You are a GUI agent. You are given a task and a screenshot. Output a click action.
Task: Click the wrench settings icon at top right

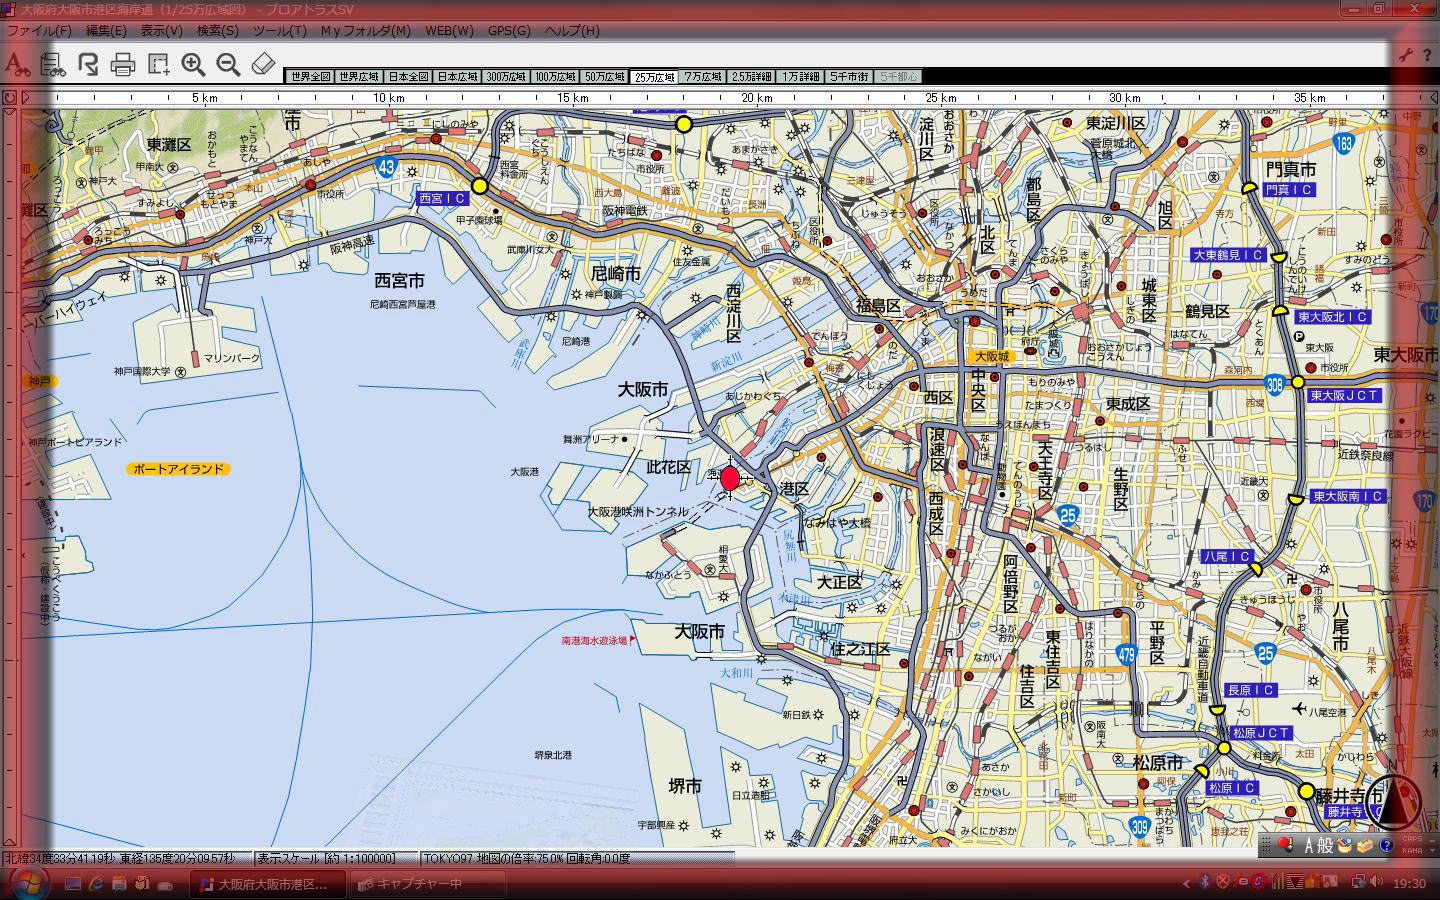(1406, 56)
